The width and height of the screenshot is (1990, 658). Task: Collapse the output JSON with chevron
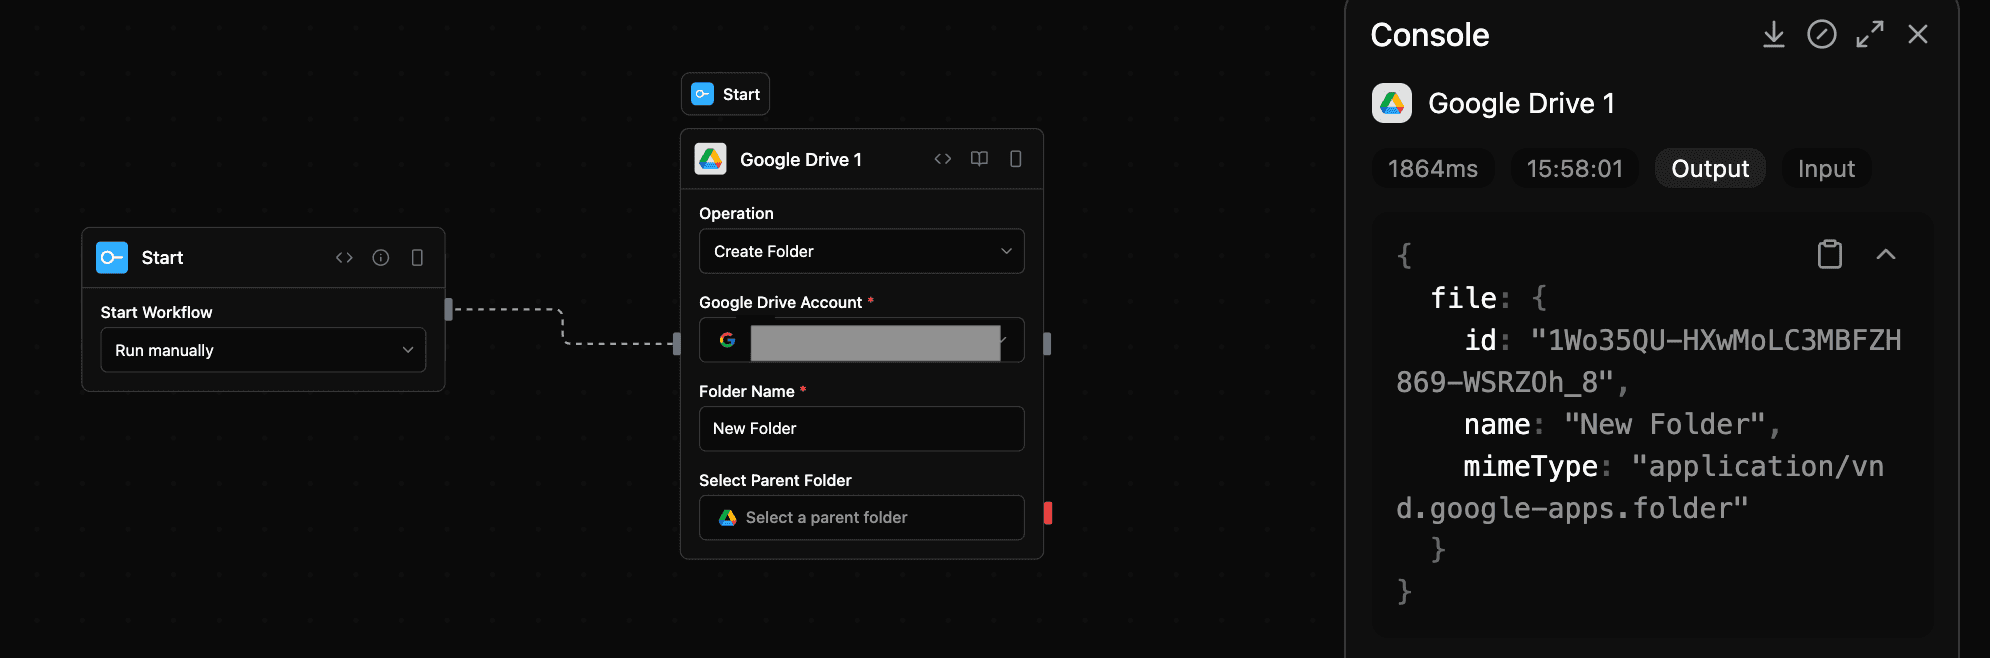[x=1885, y=254]
